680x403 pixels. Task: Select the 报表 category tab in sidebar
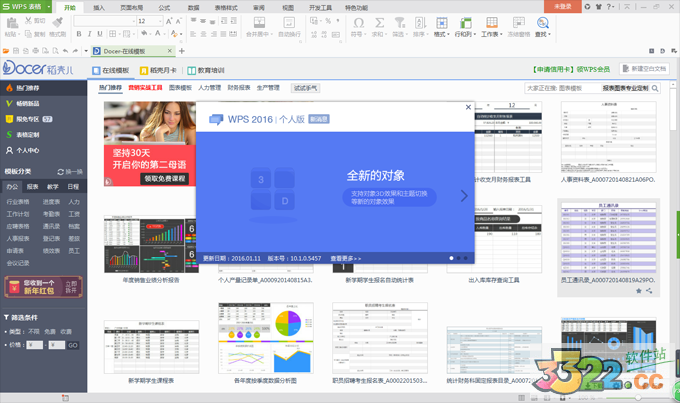[33, 187]
